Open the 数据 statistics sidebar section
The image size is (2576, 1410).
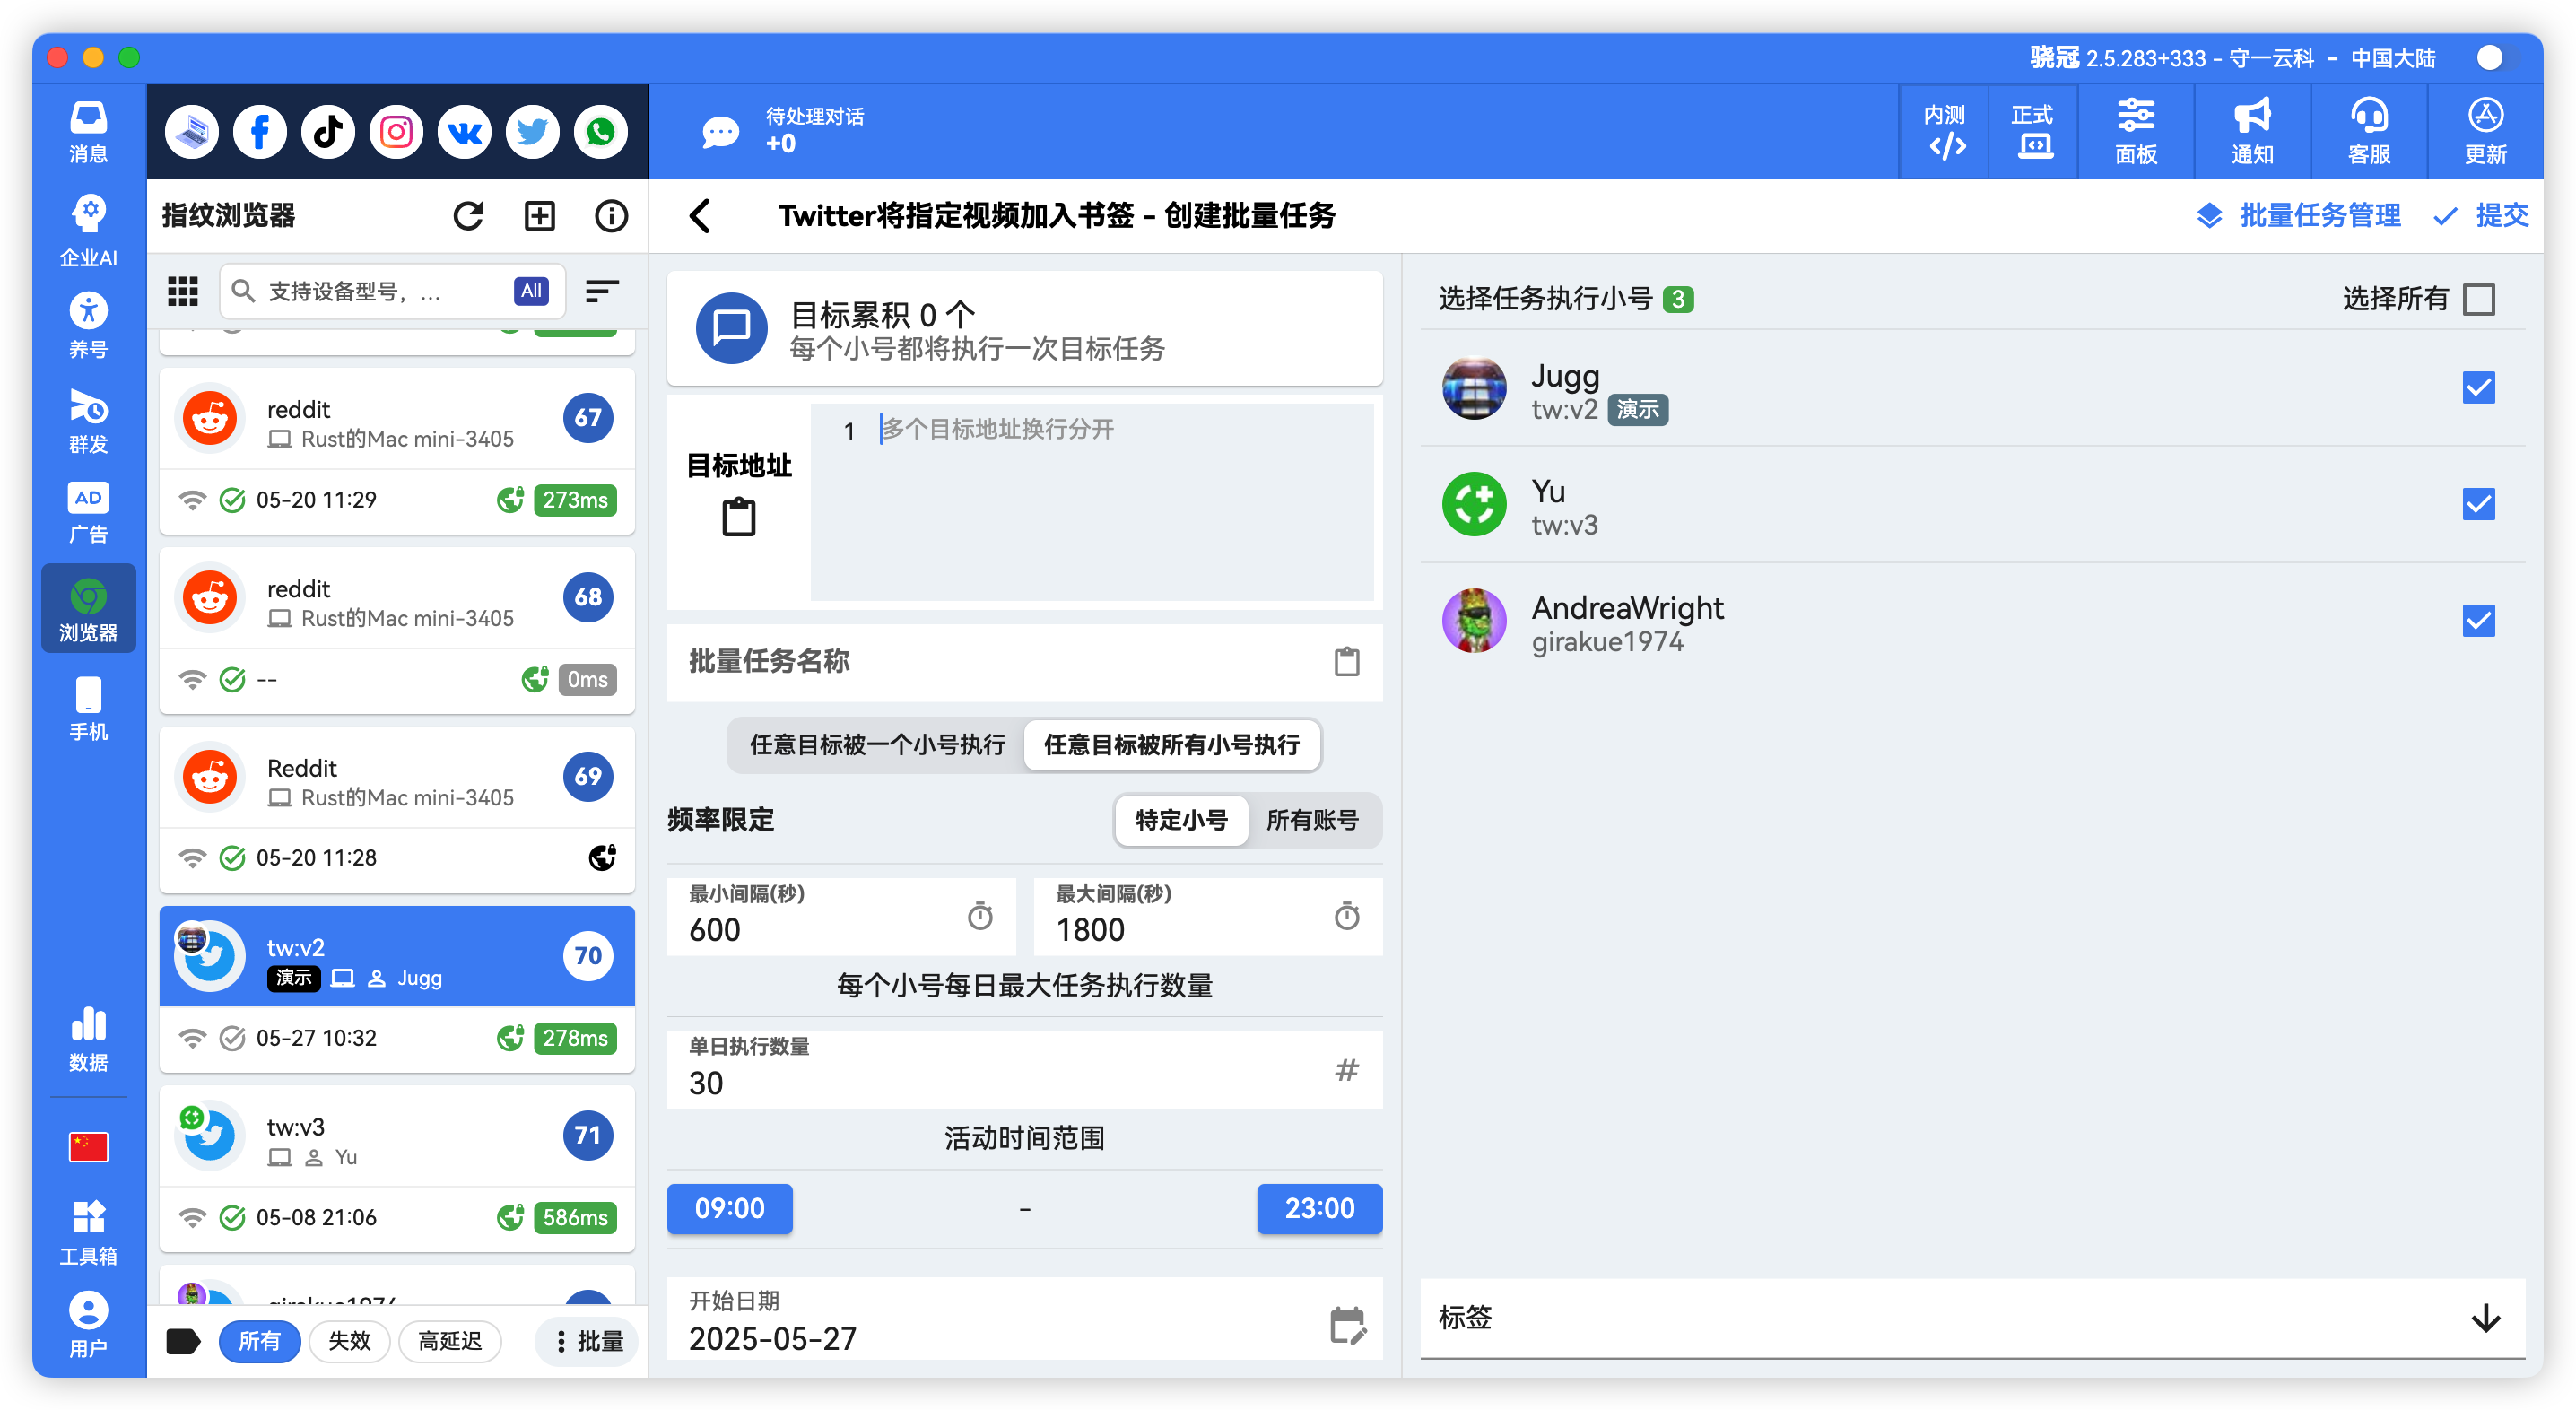88,1040
